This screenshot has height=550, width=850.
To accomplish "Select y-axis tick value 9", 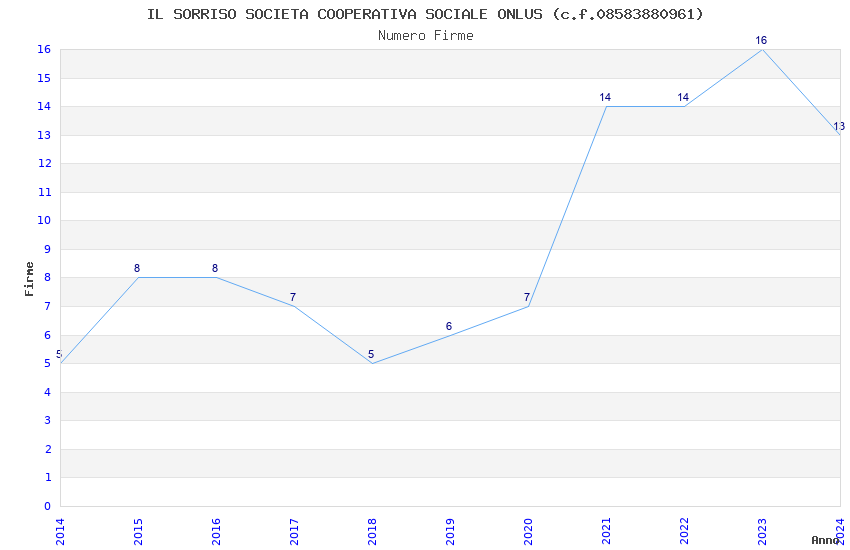I will [x=48, y=249].
